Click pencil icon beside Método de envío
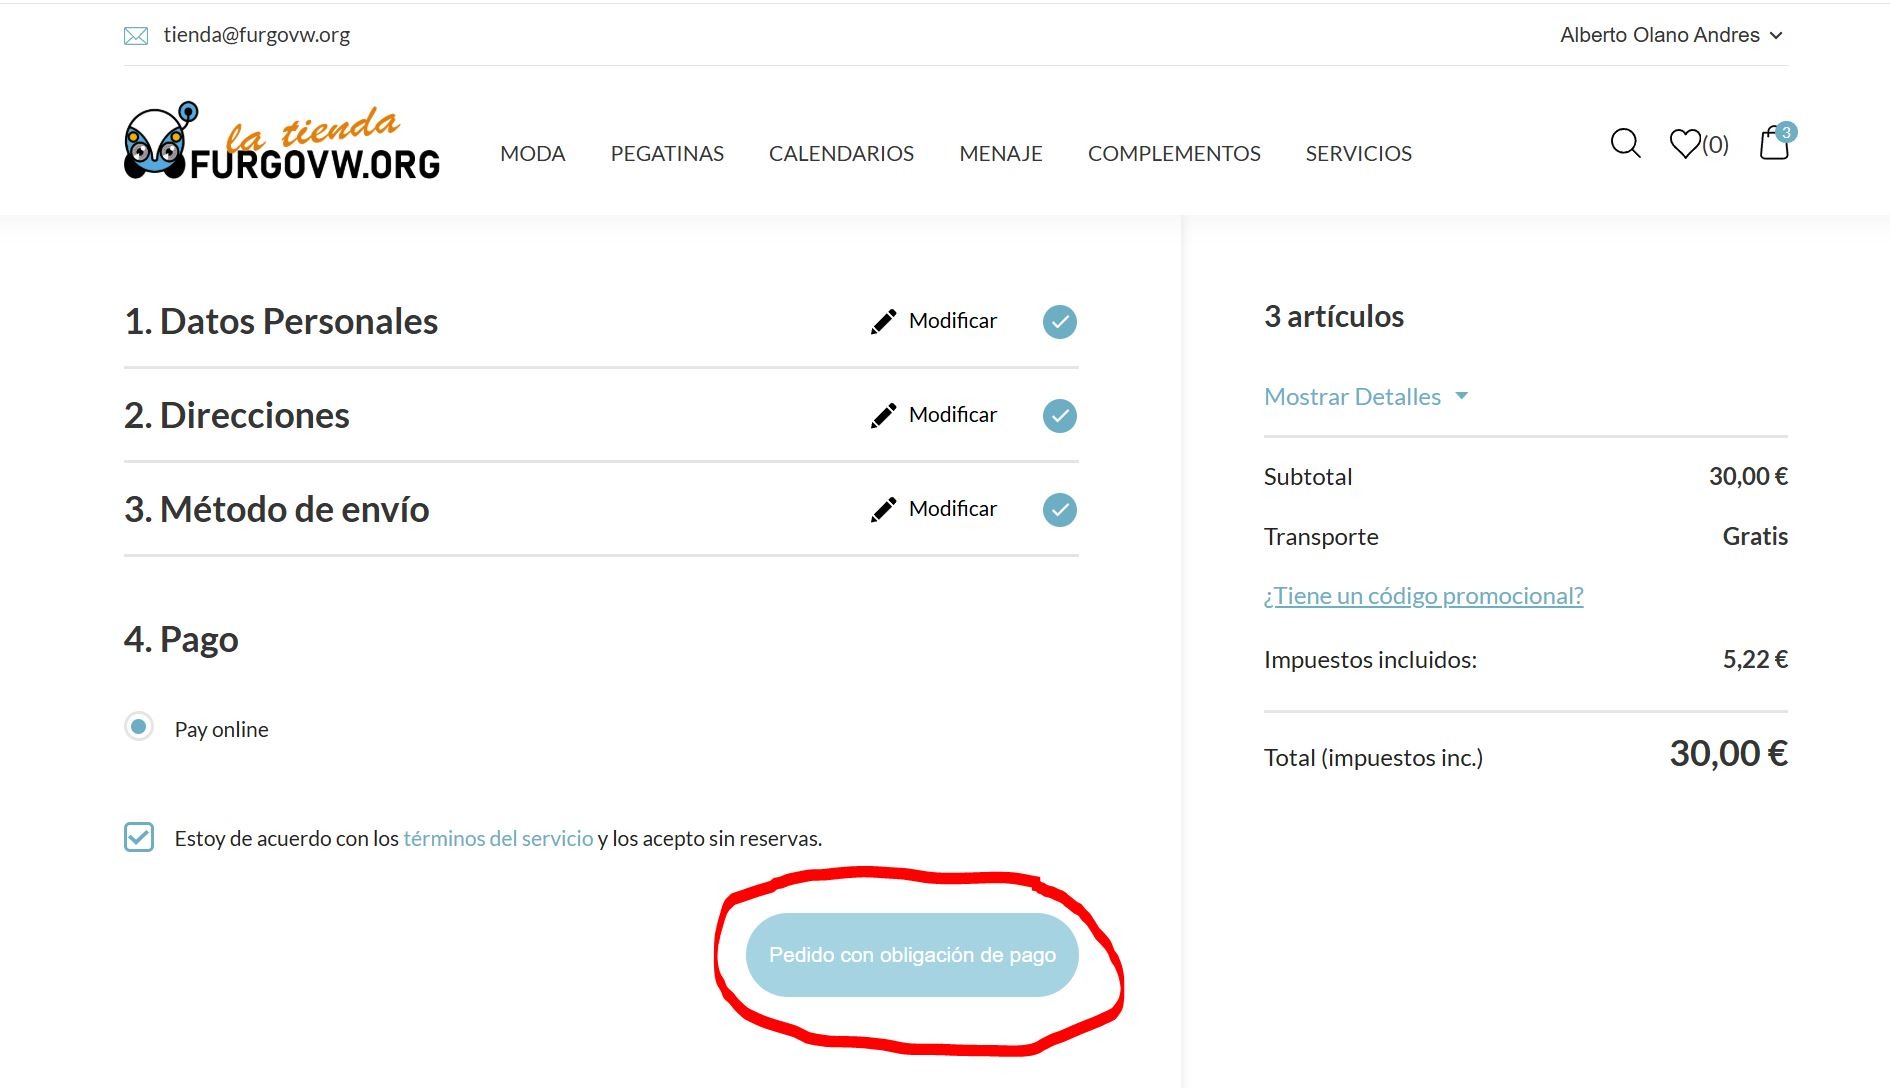The width and height of the screenshot is (1890, 1088). 883,510
